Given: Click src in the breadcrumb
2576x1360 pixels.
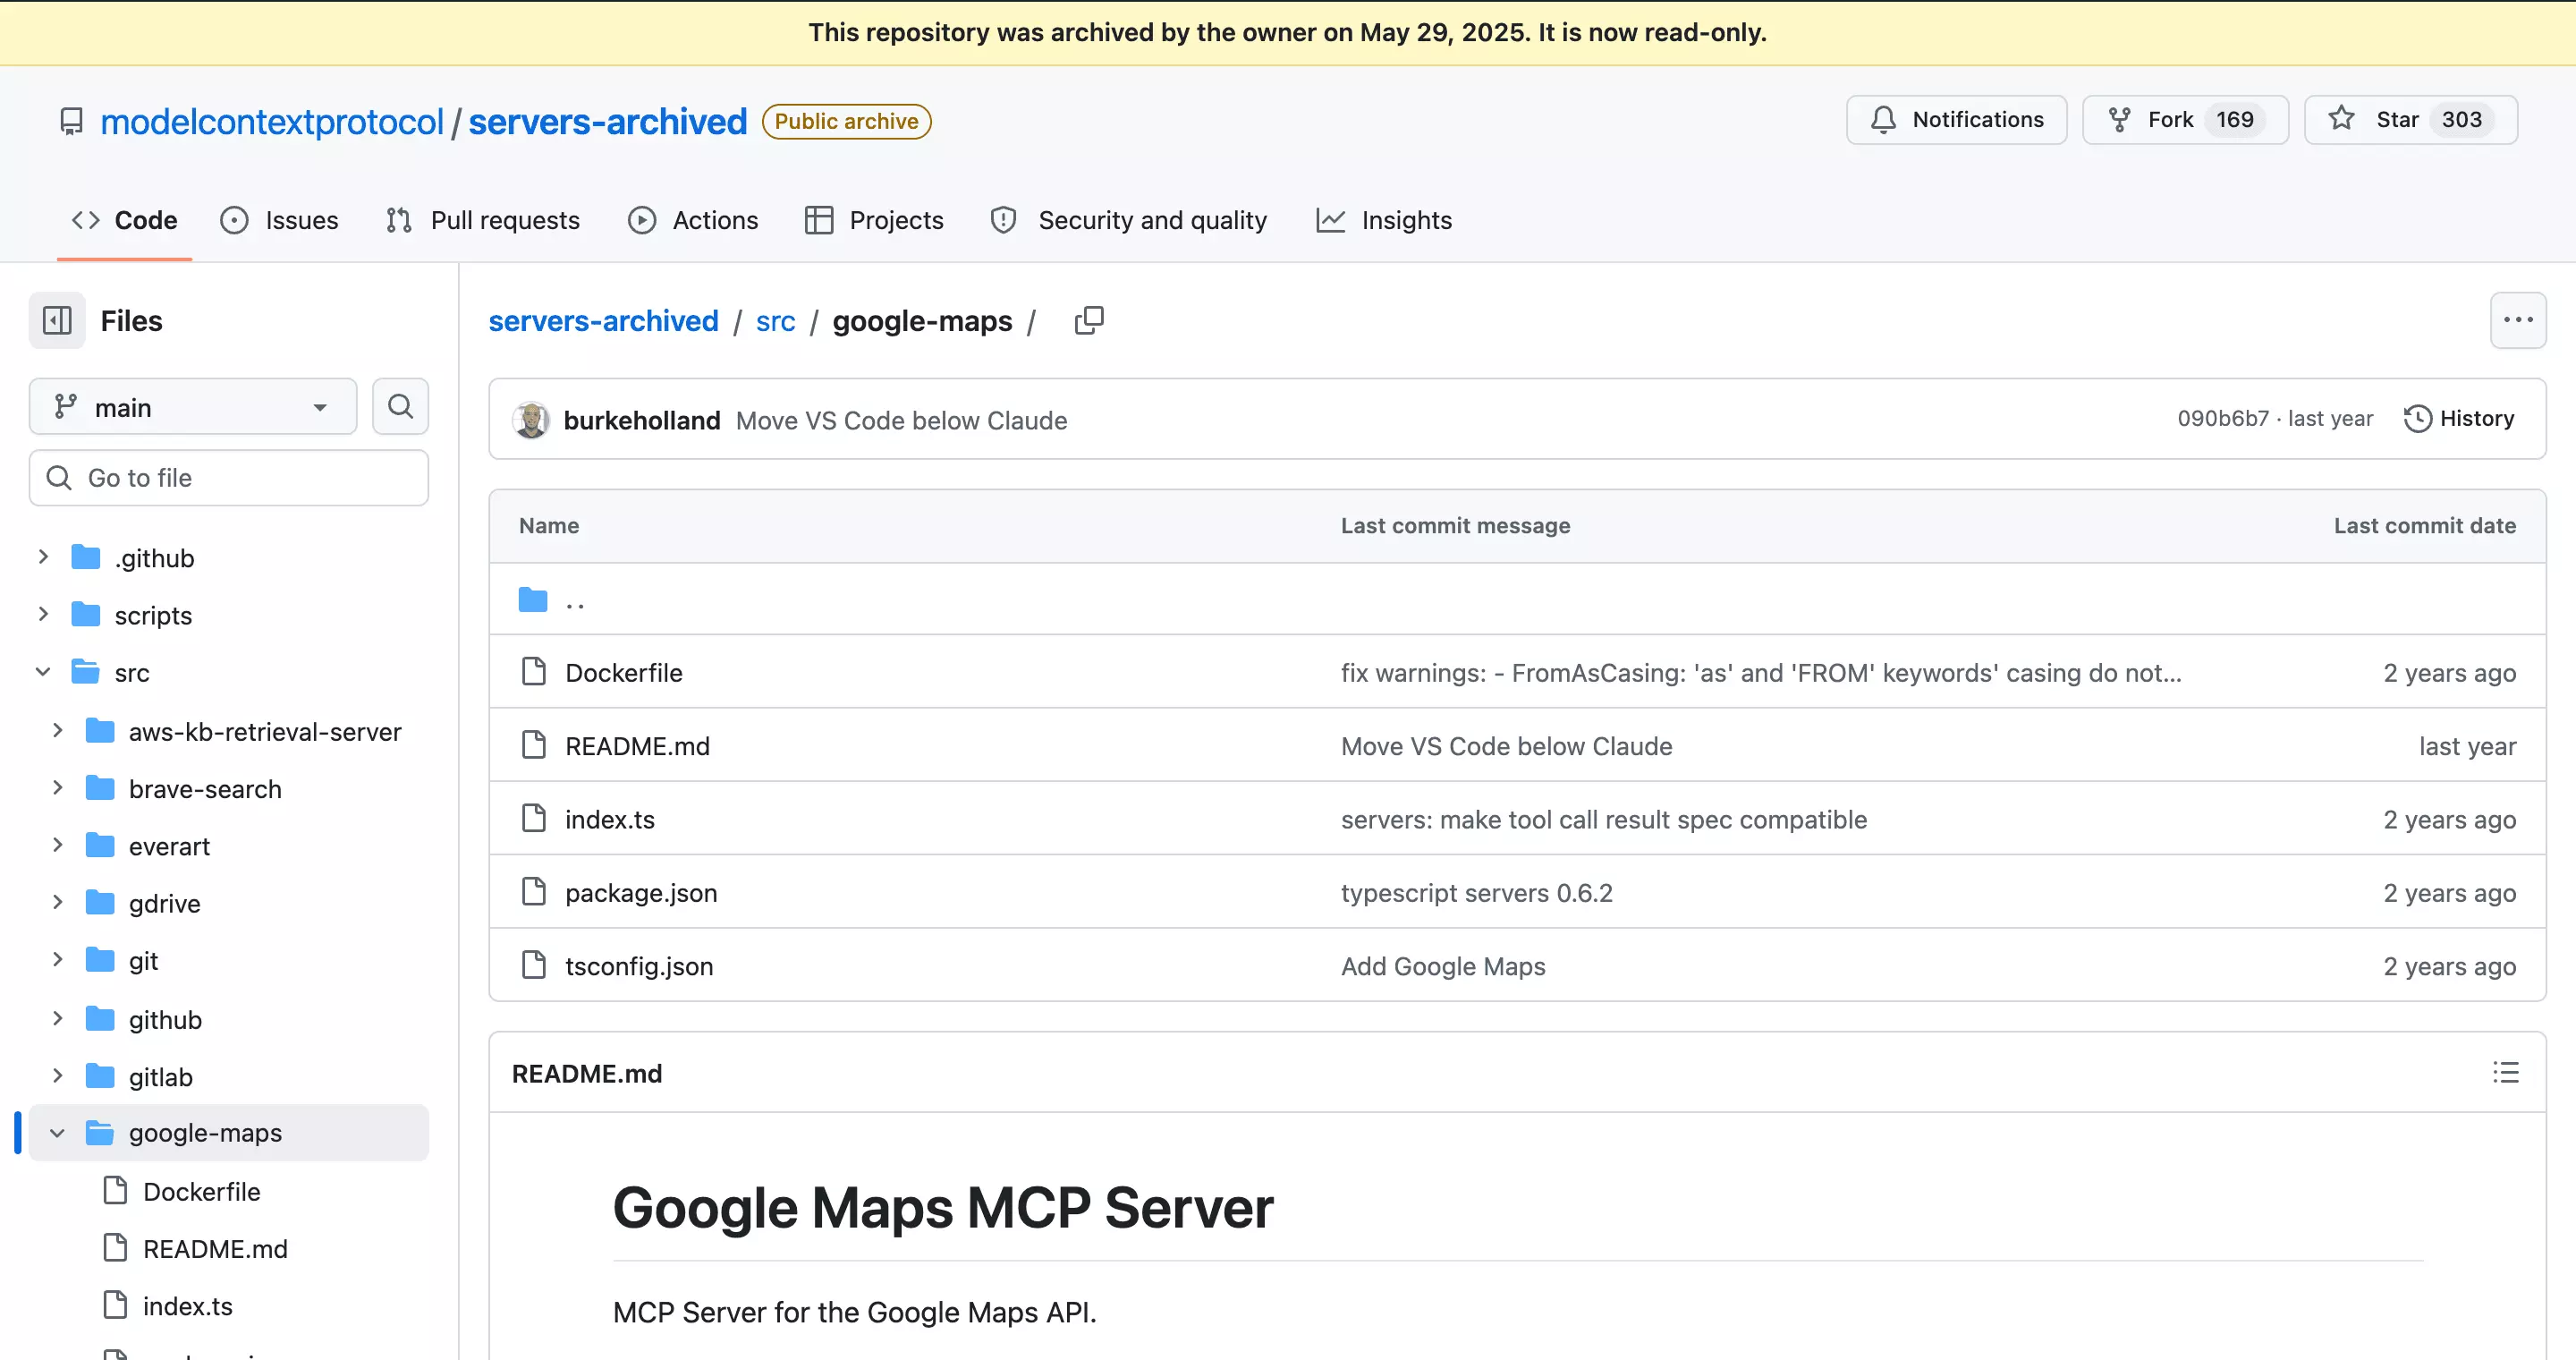Looking at the screenshot, I should pos(775,321).
